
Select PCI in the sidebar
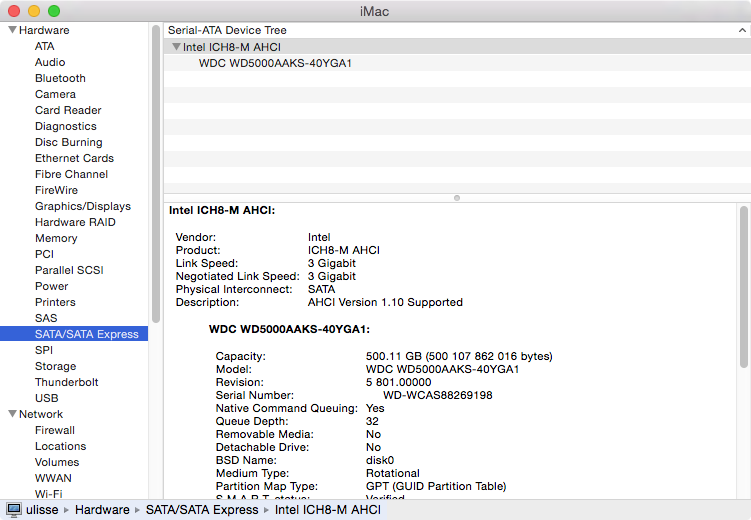tap(45, 254)
